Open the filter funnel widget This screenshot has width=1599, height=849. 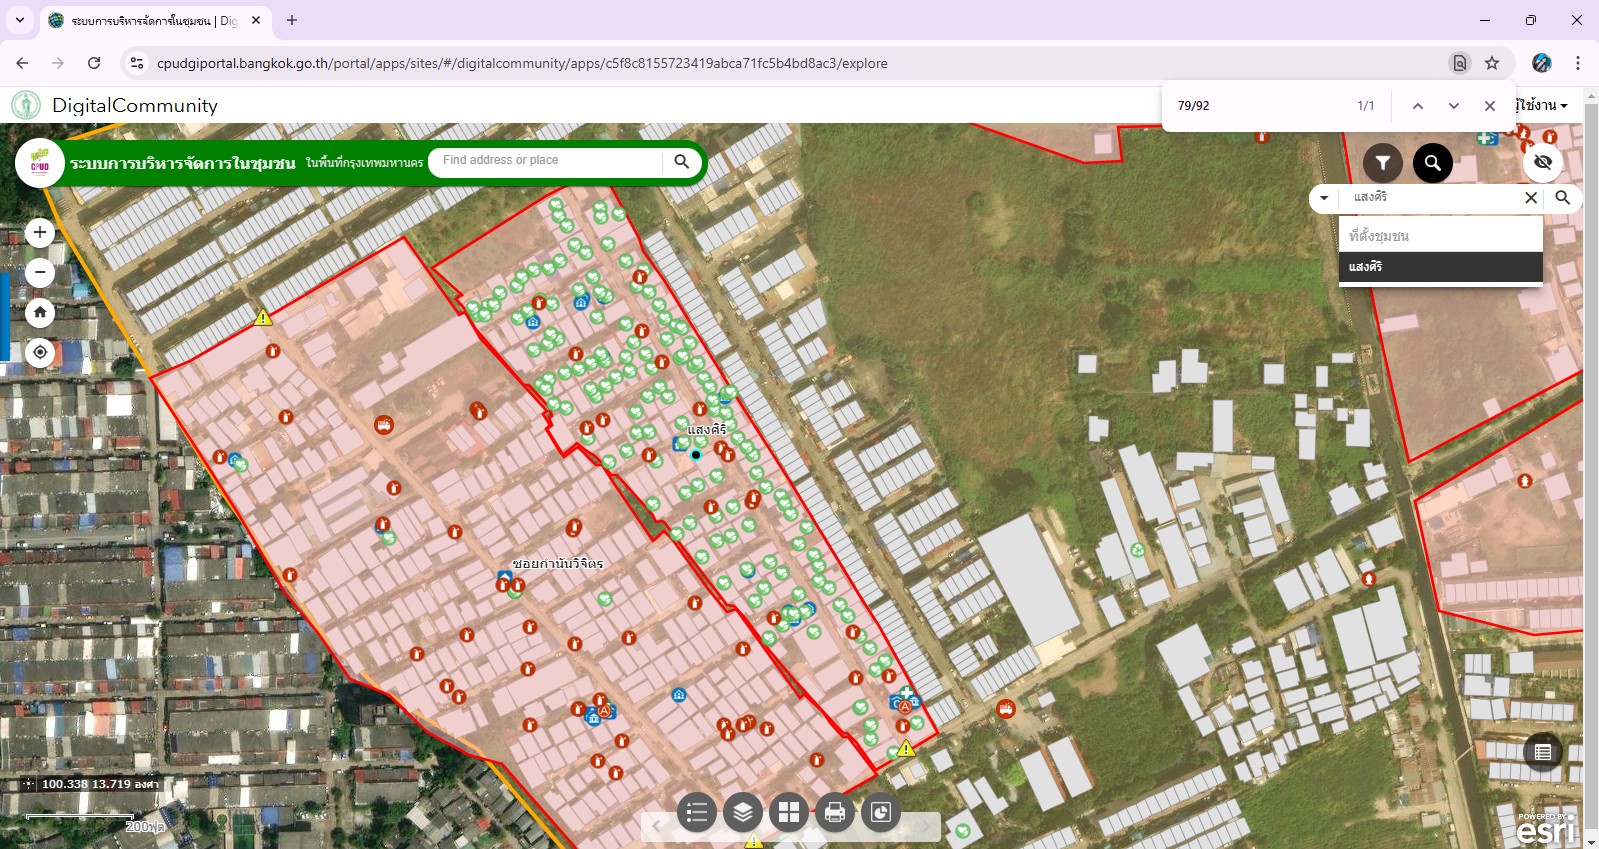(1383, 162)
